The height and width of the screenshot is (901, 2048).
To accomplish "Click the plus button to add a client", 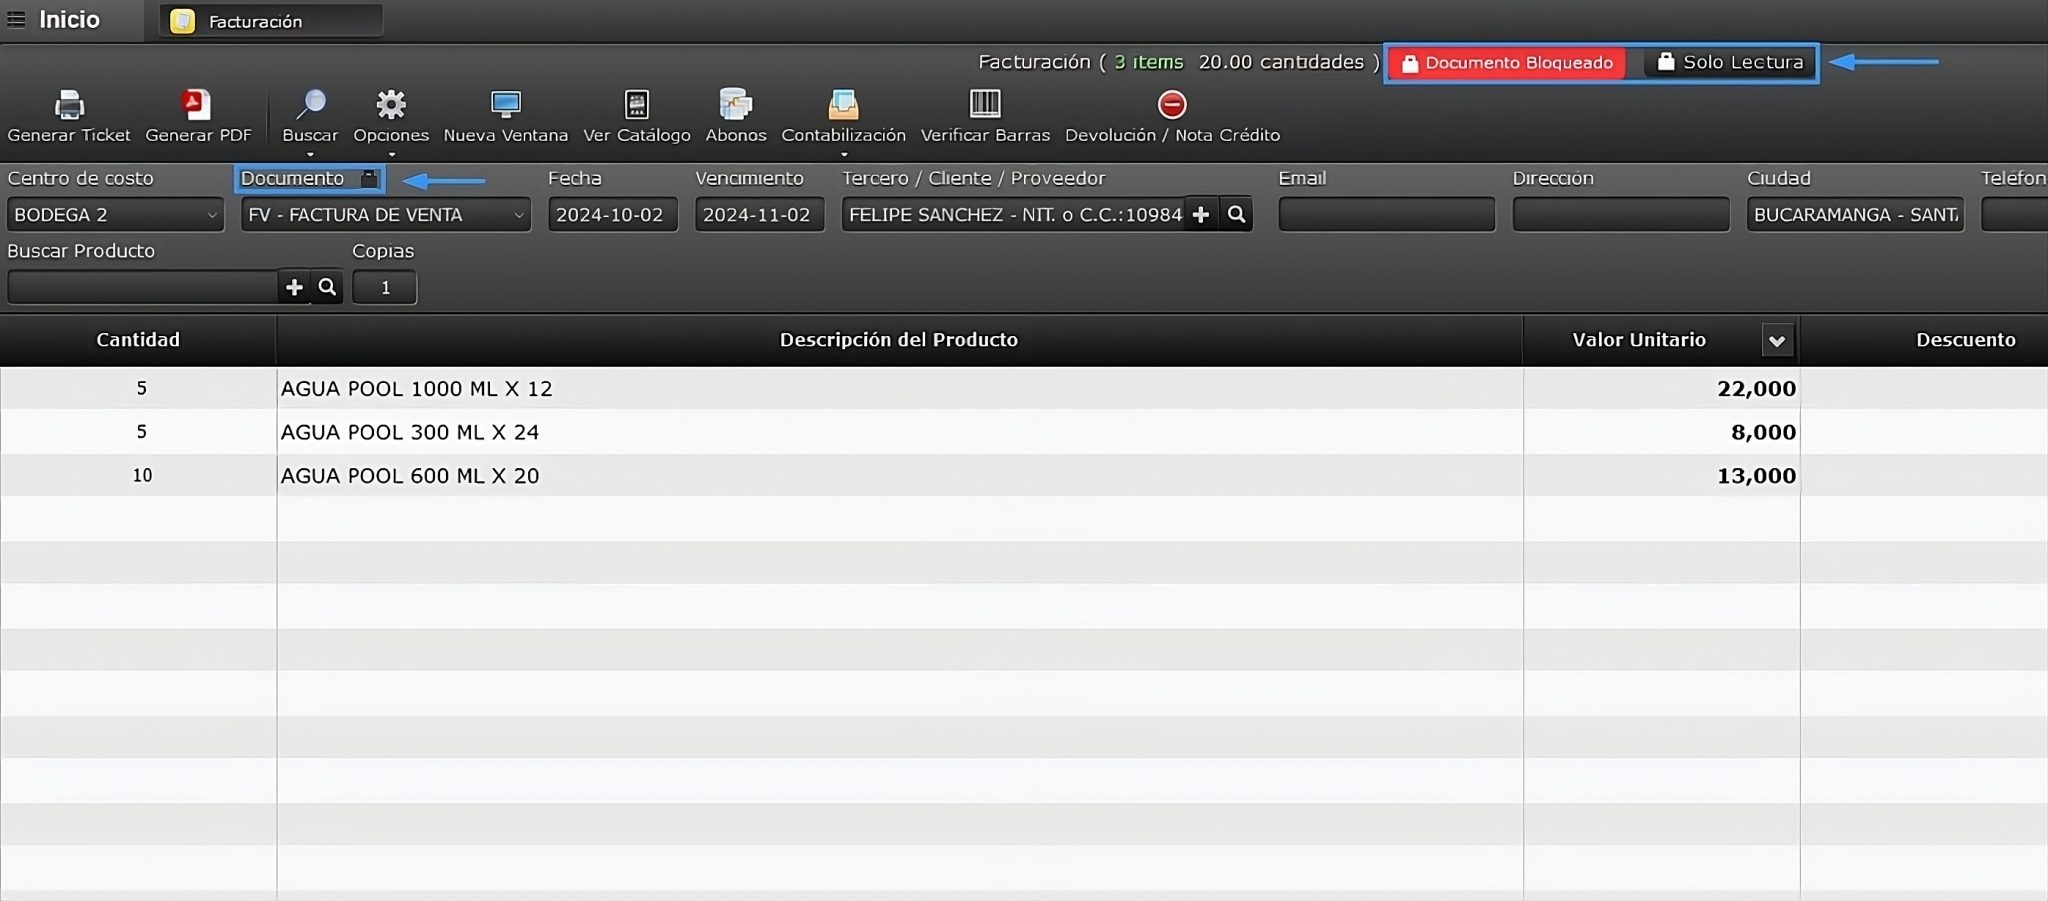I will click(x=1202, y=214).
